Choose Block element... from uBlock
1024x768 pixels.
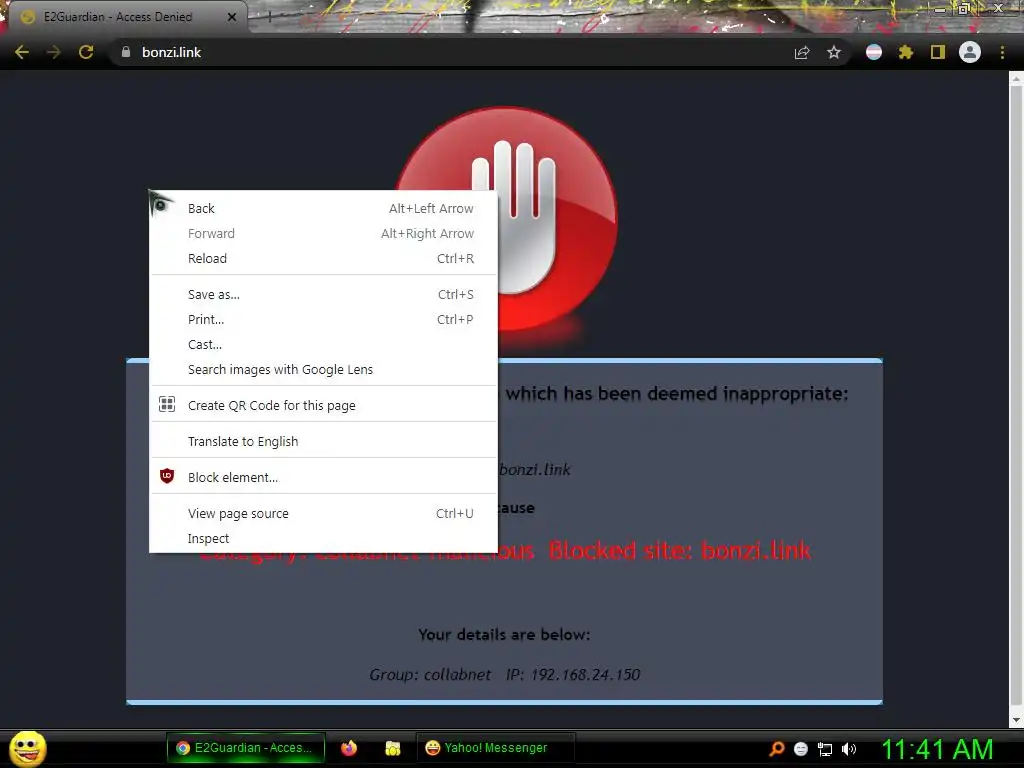pos(323,477)
